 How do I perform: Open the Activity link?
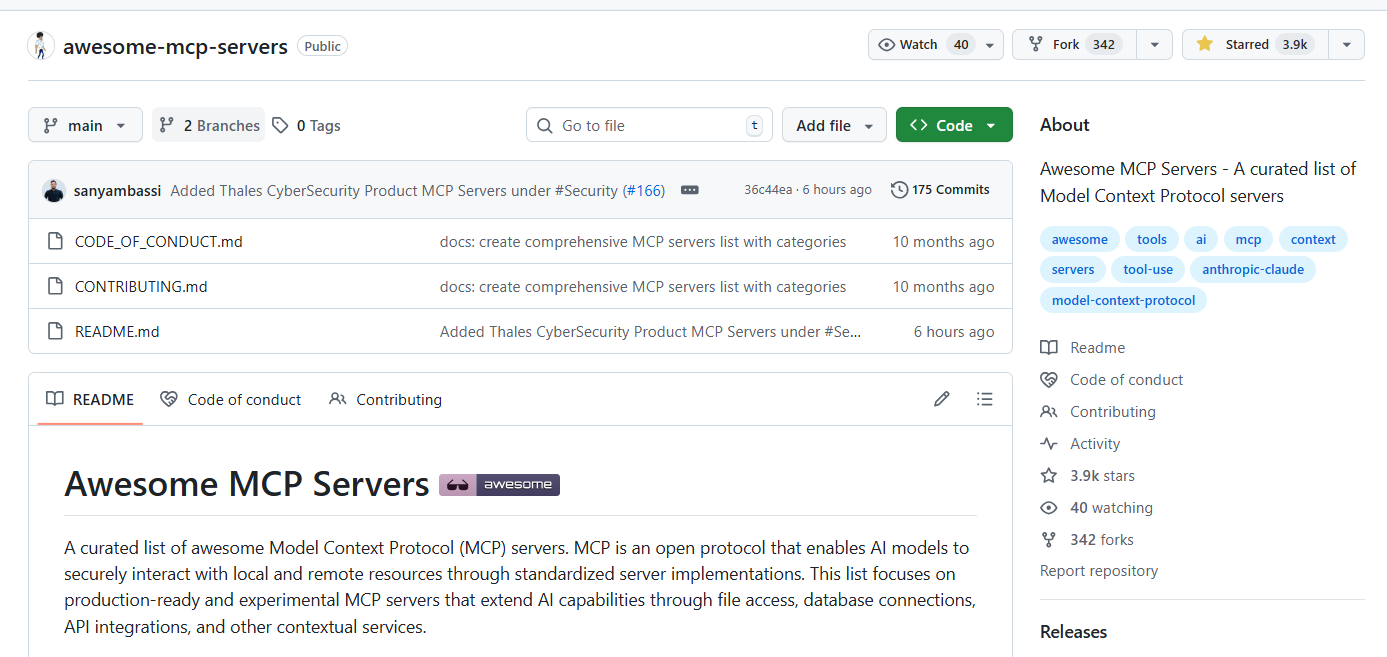tap(1080, 443)
